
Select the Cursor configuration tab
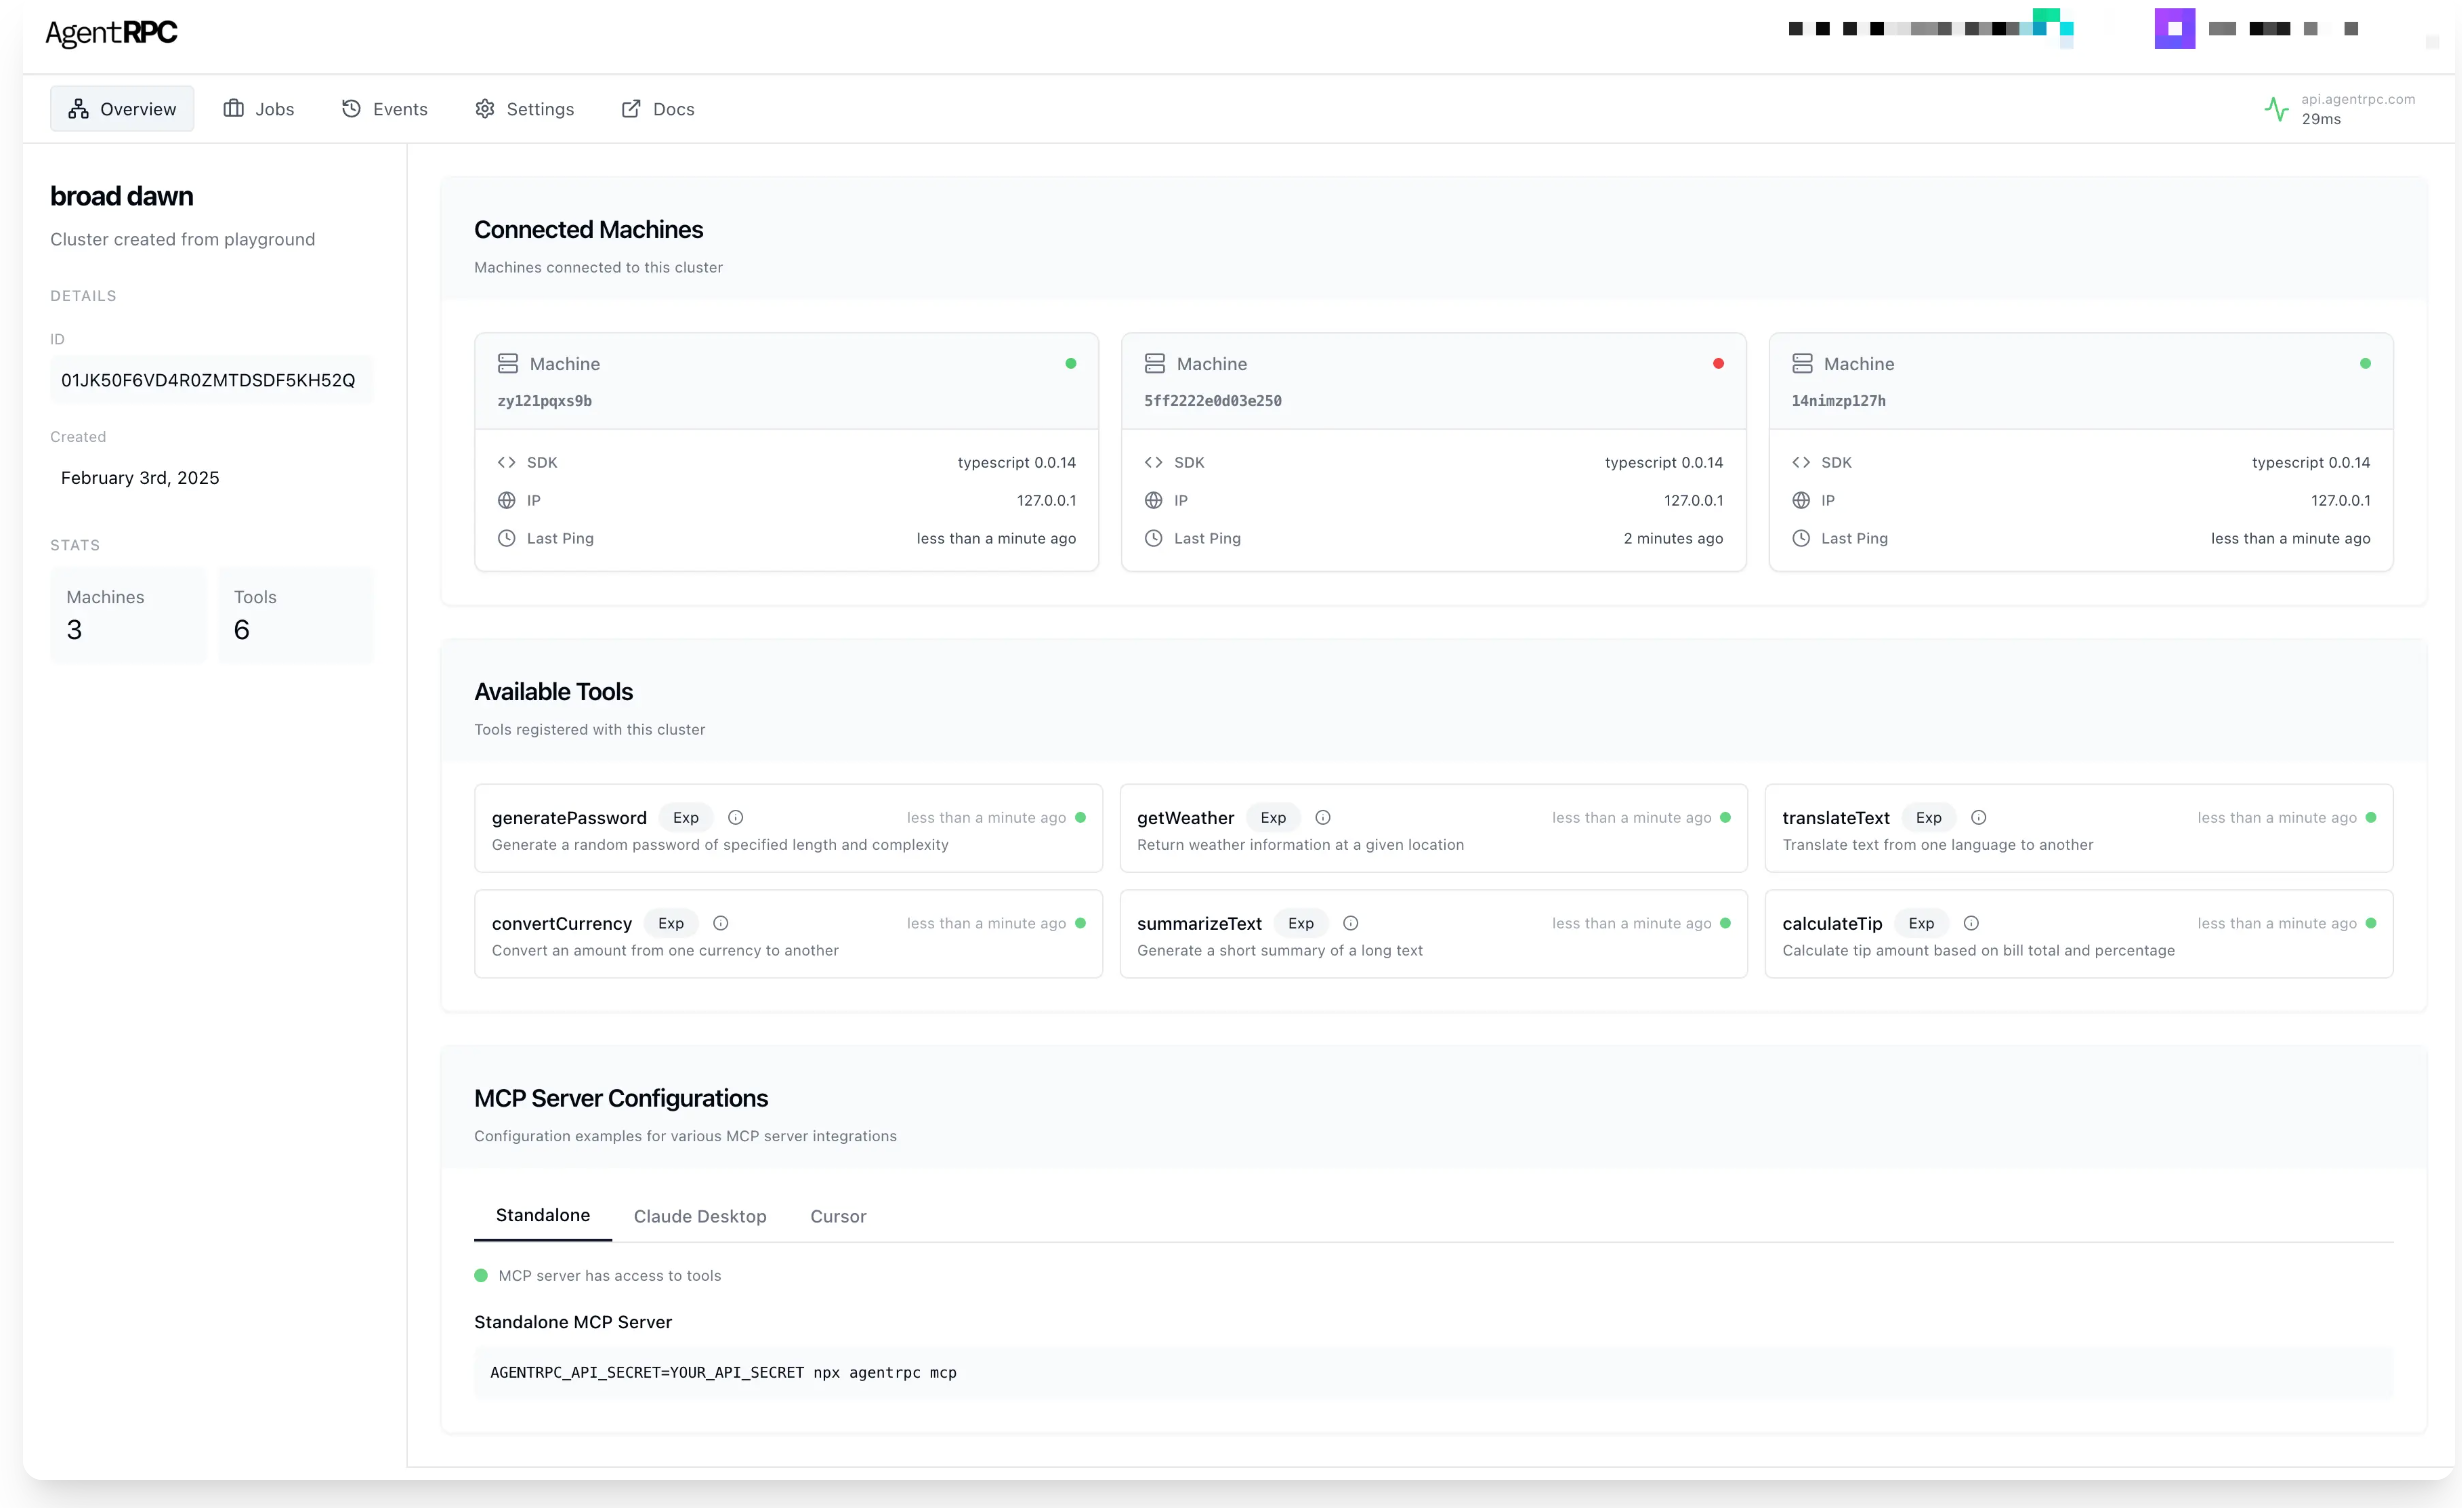click(x=838, y=1216)
